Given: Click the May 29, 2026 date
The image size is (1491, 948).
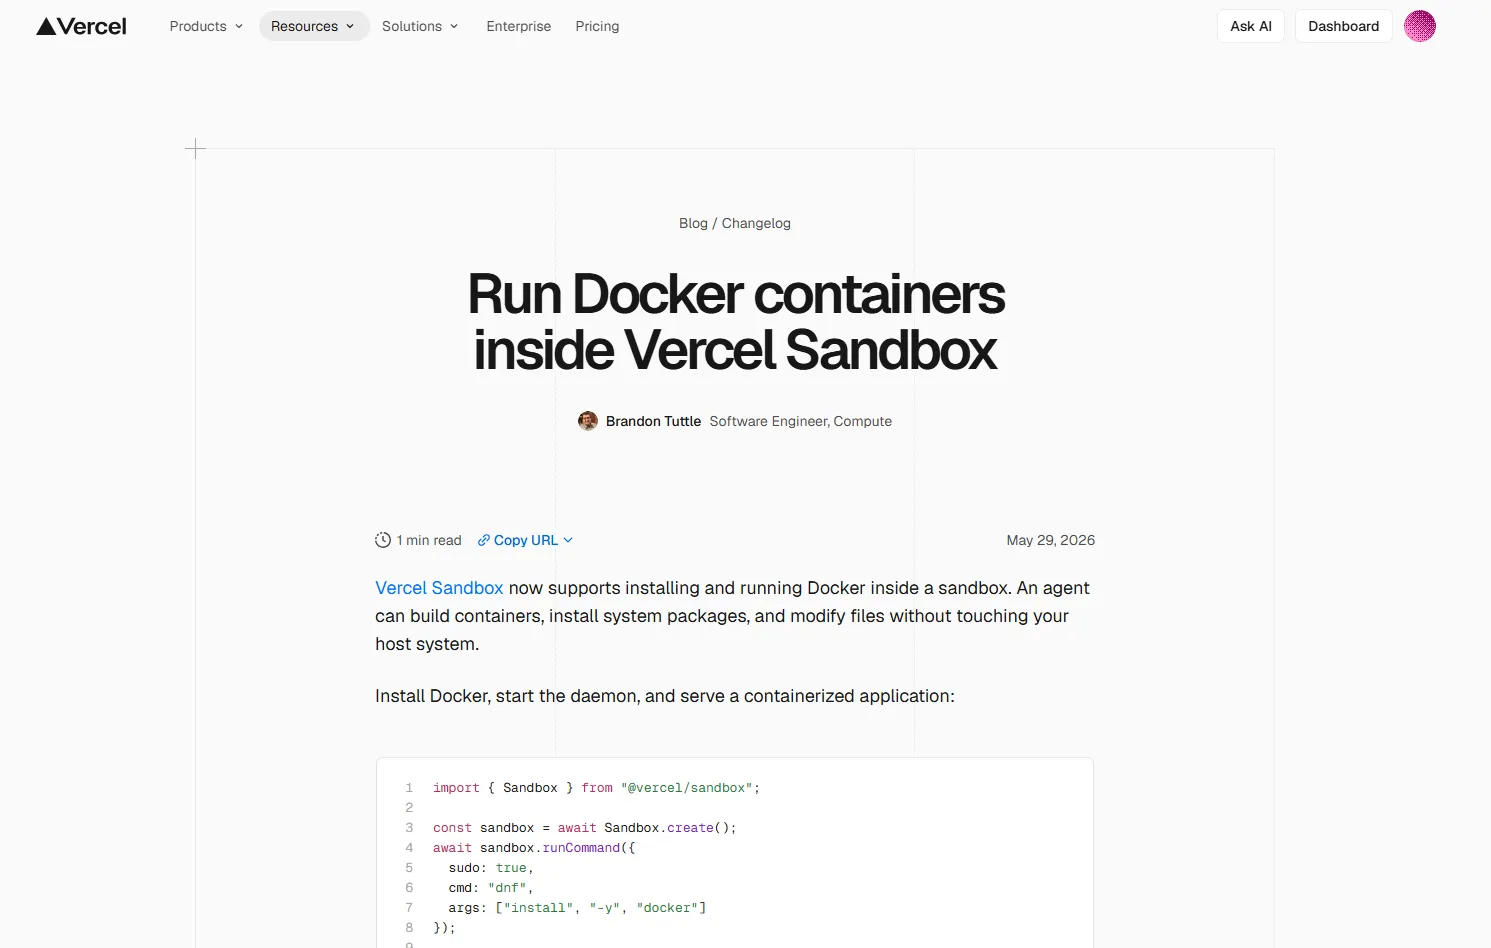Looking at the screenshot, I should 1050,540.
